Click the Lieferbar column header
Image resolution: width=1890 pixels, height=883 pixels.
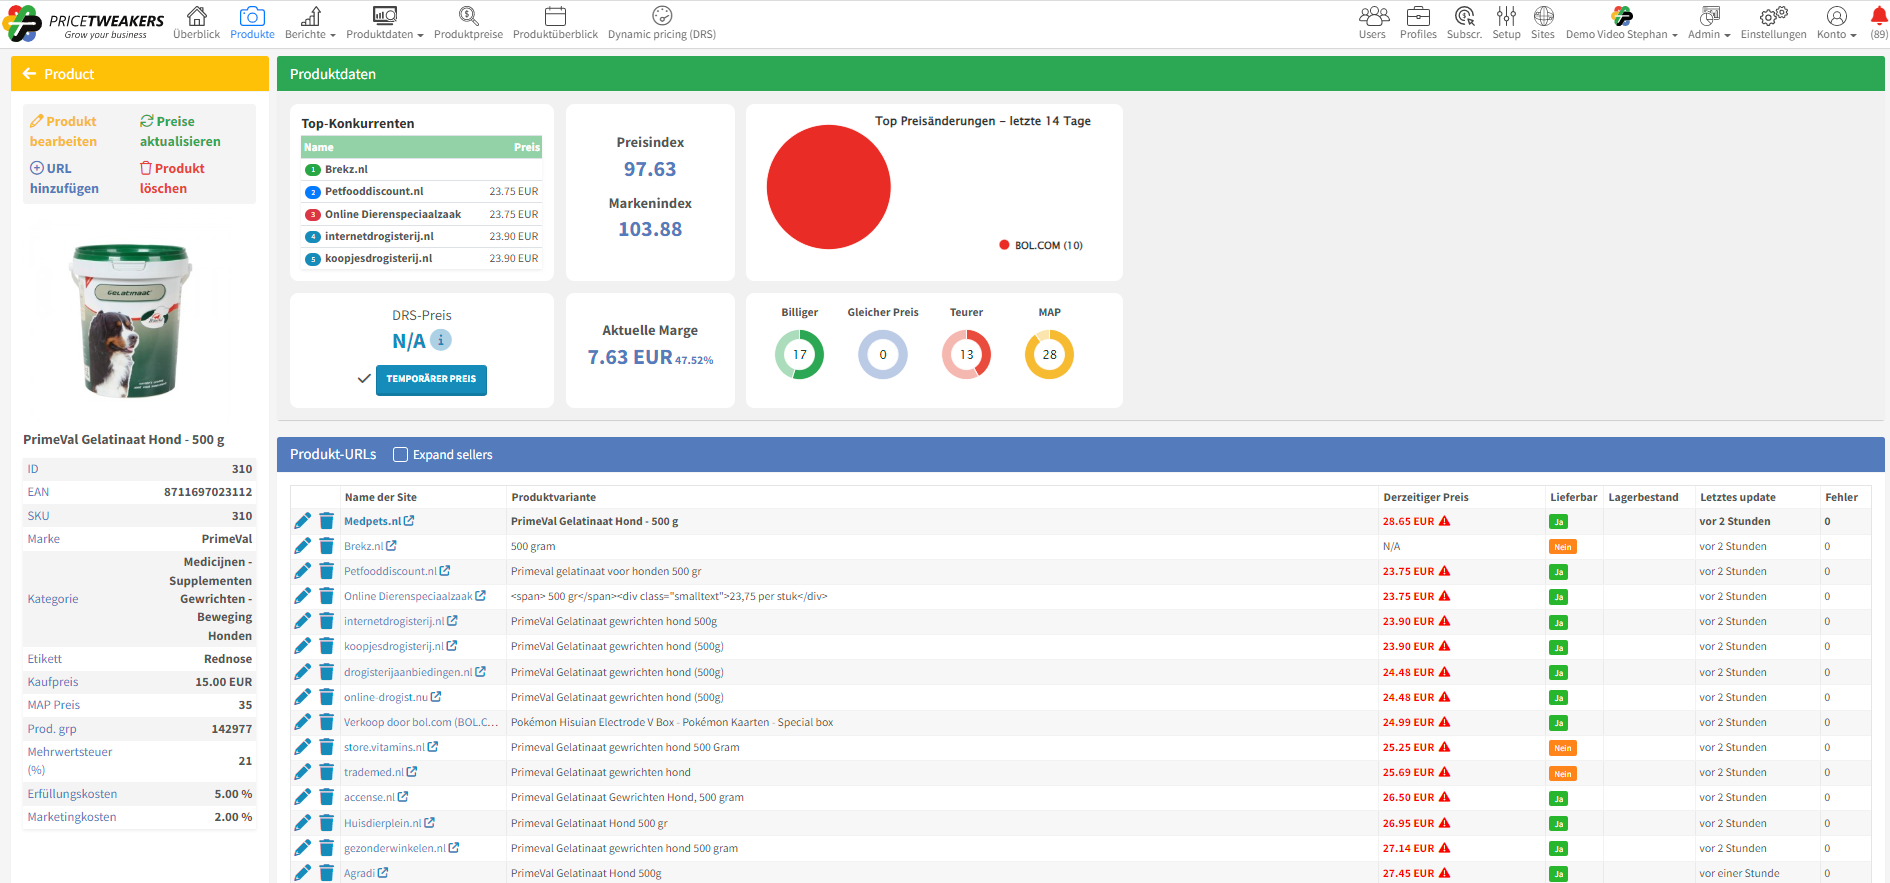click(1573, 497)
